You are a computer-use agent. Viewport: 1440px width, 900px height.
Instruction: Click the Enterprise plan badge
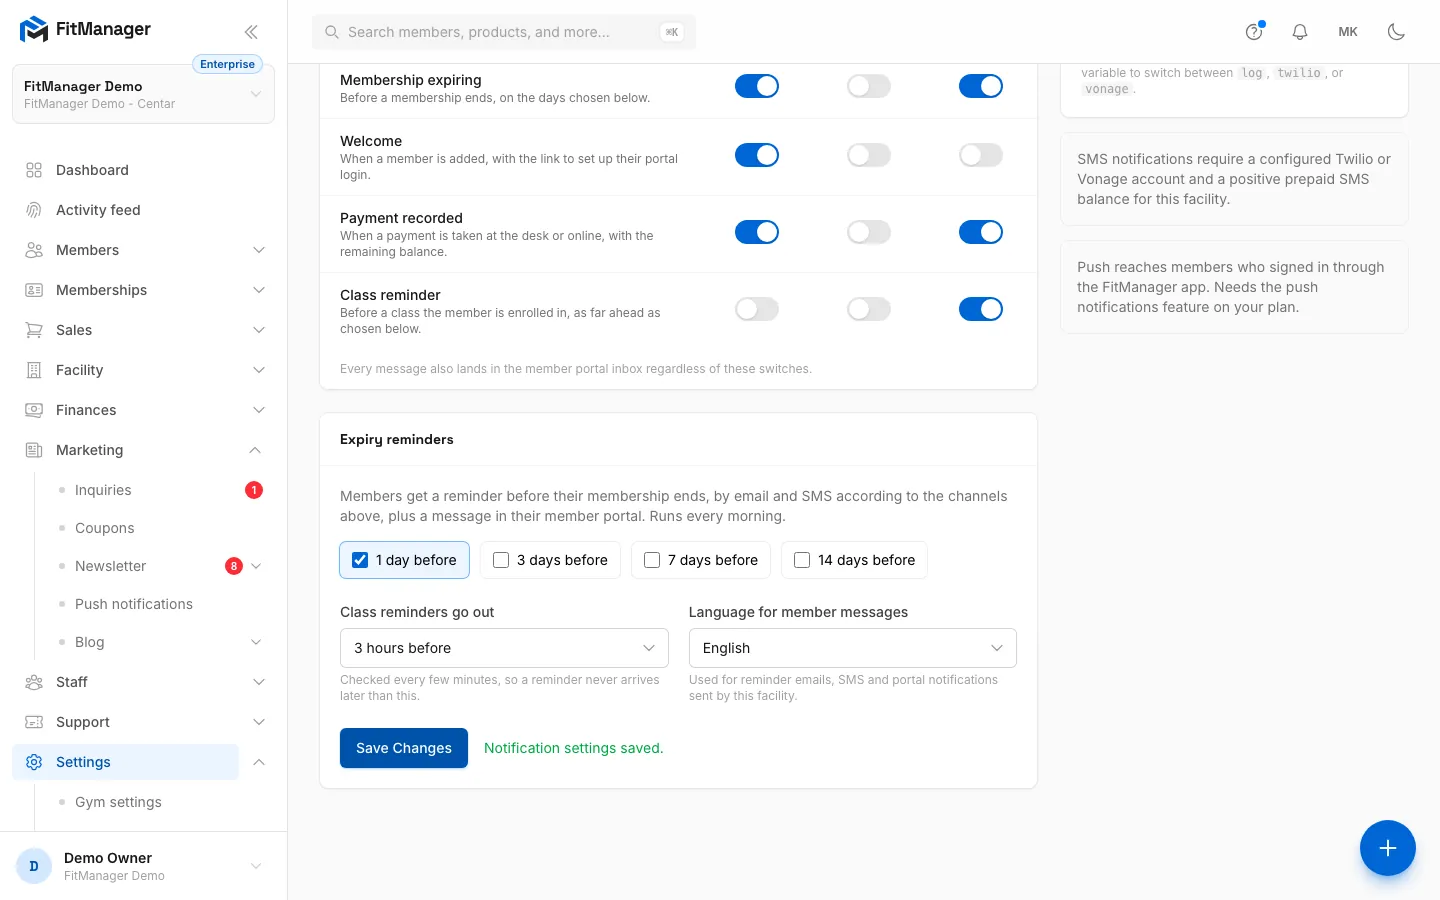coord(227,64)
